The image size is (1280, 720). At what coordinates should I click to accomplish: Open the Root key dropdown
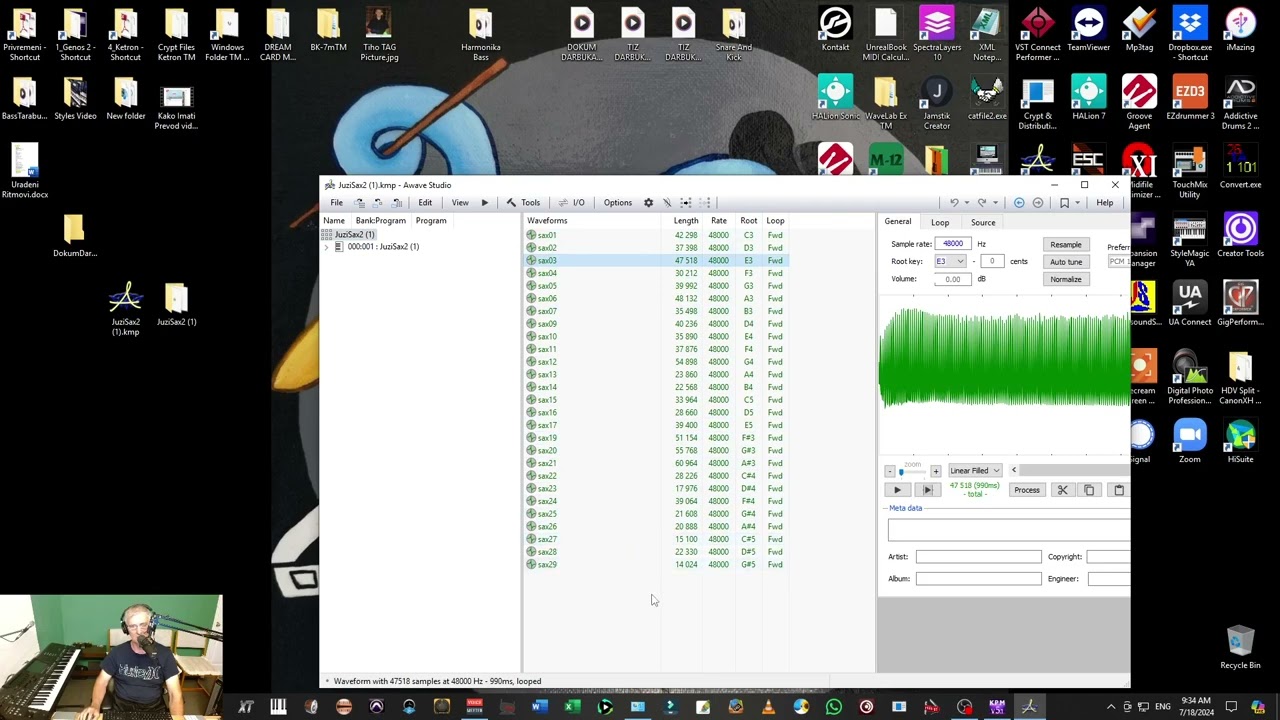click(950, 262)
